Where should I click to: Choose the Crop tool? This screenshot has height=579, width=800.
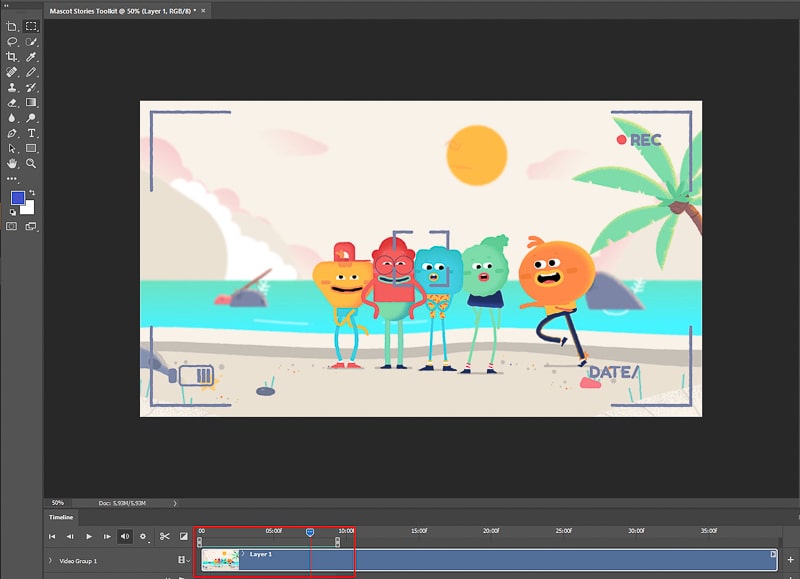(x=13, y=58)
